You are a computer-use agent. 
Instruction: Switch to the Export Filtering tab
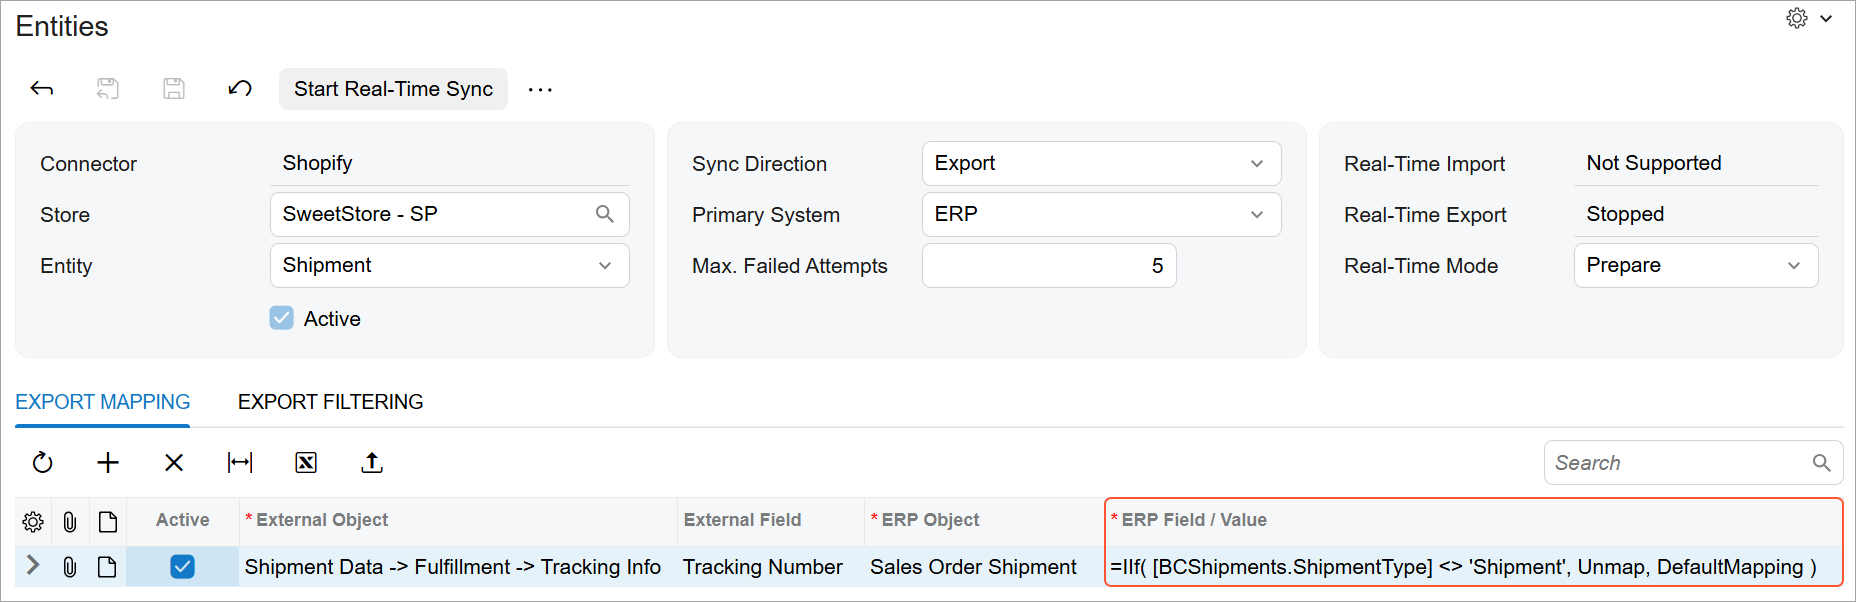pyautogui.click(x=331, y=402)
